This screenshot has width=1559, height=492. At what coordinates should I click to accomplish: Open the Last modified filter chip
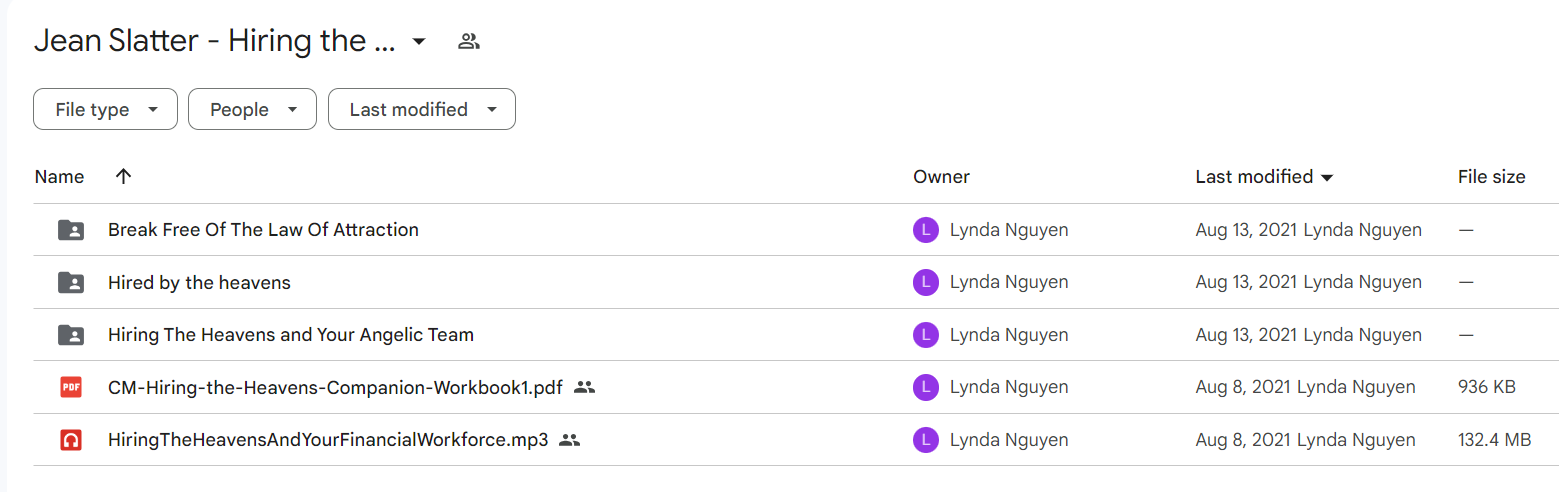(422, 109)
